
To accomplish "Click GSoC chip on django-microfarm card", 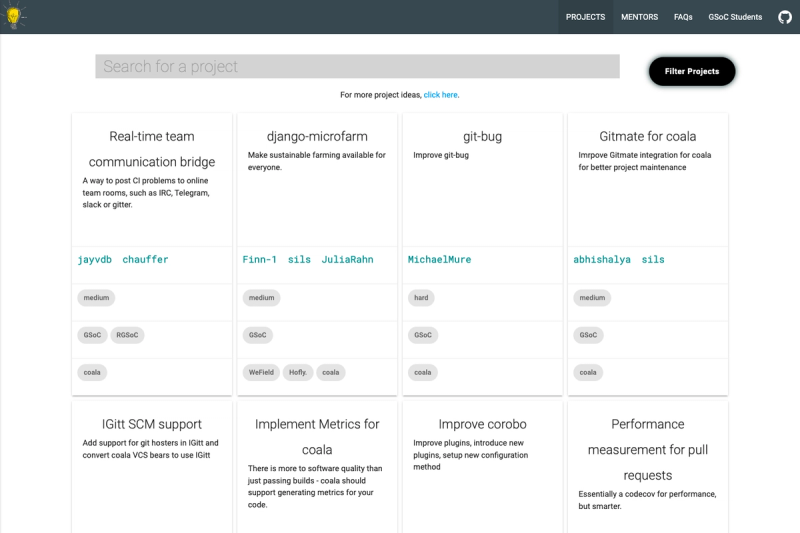I will [x=258, y=335].
